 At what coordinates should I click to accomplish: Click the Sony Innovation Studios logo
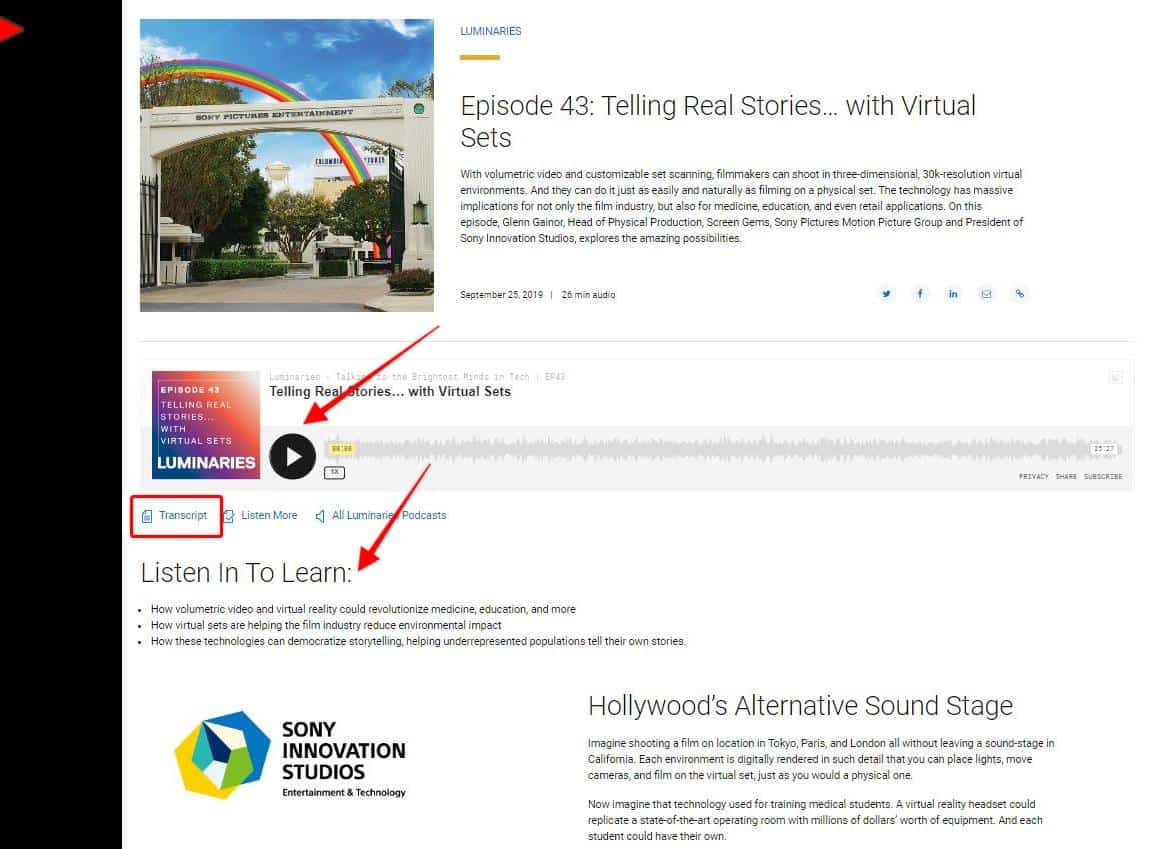tap(289, 755)
